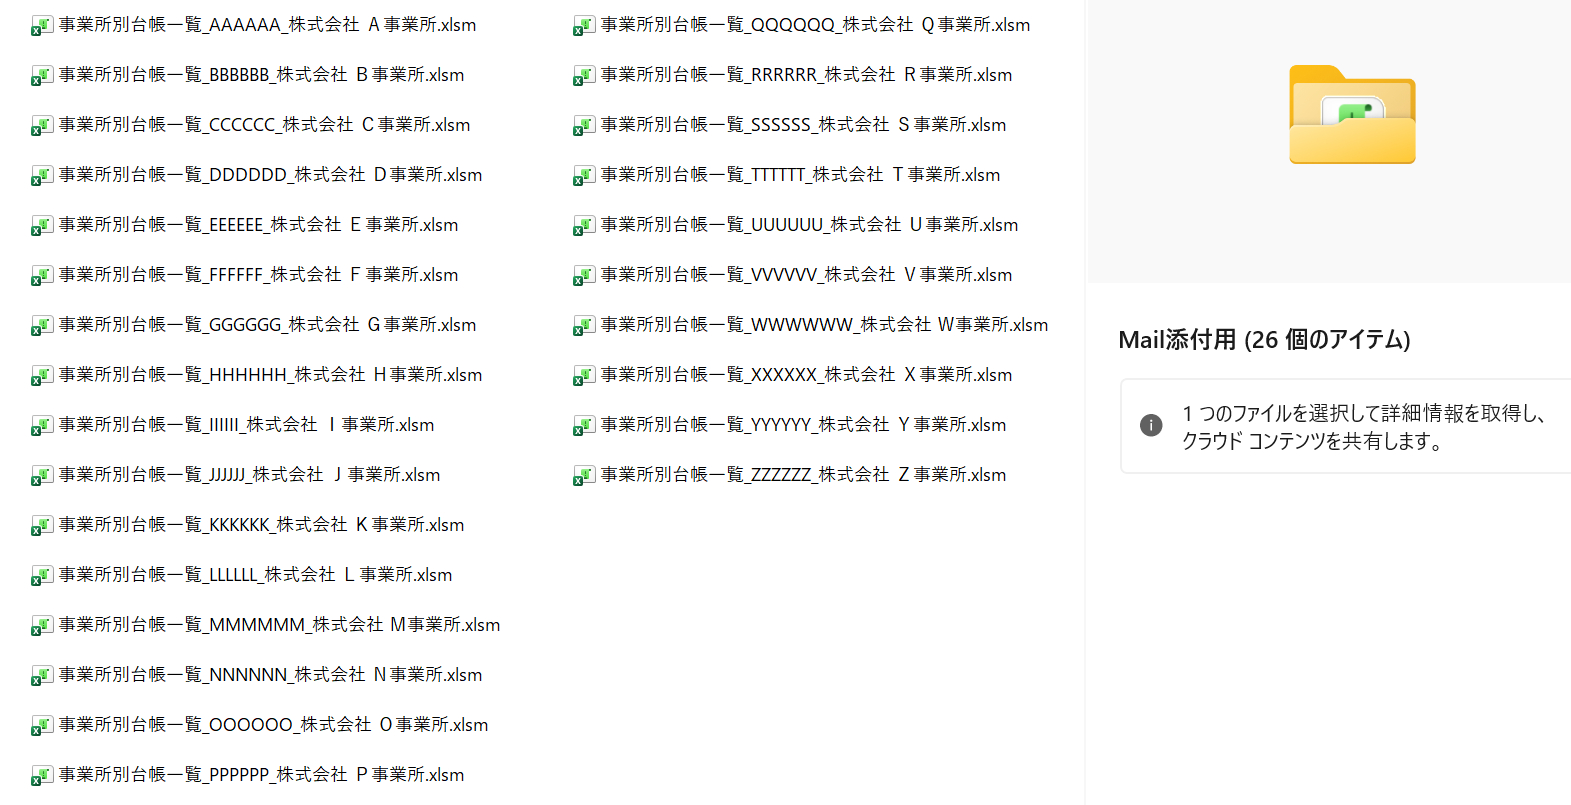Click the Excel icon of the RRRRRR file

click(584, 75)
